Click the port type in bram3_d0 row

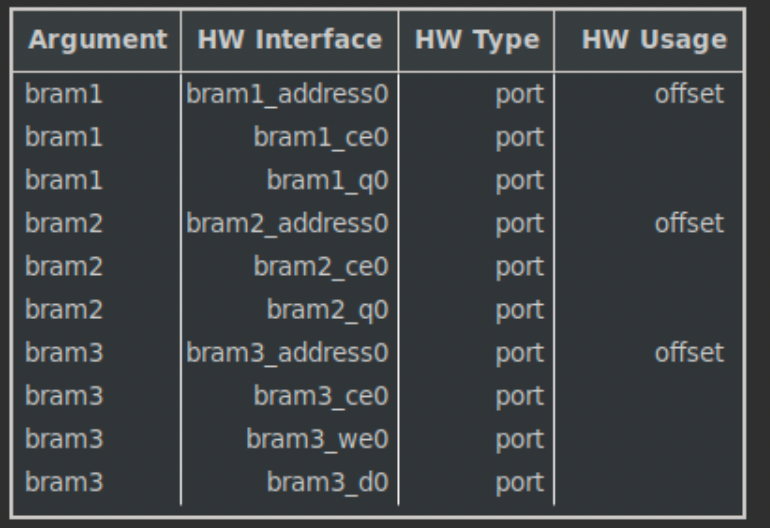point(520,483)
